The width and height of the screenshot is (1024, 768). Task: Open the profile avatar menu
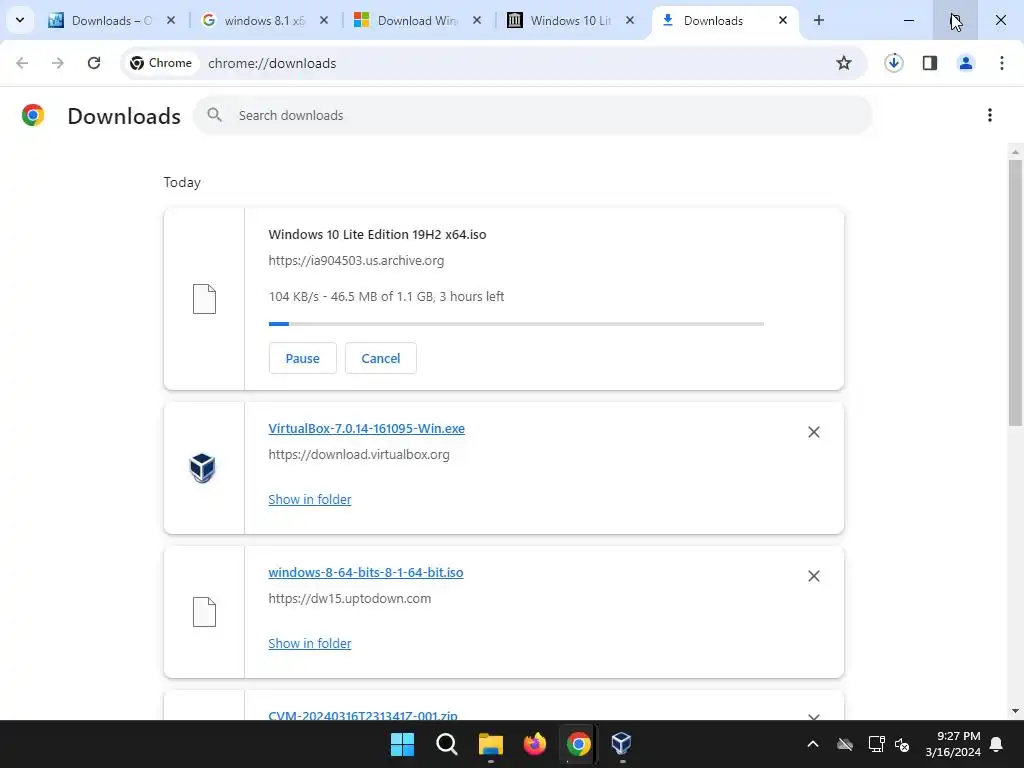point(966,63)
